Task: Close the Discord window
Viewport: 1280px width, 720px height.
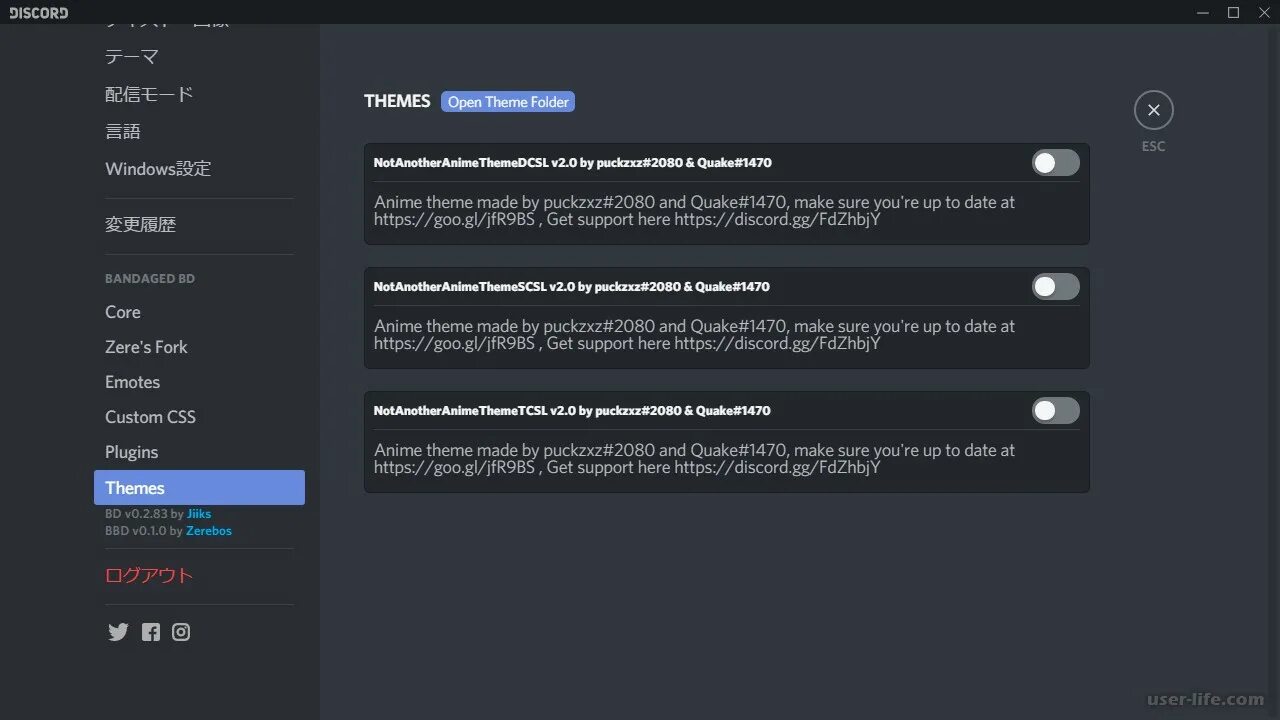Action: coord(1263,12)
